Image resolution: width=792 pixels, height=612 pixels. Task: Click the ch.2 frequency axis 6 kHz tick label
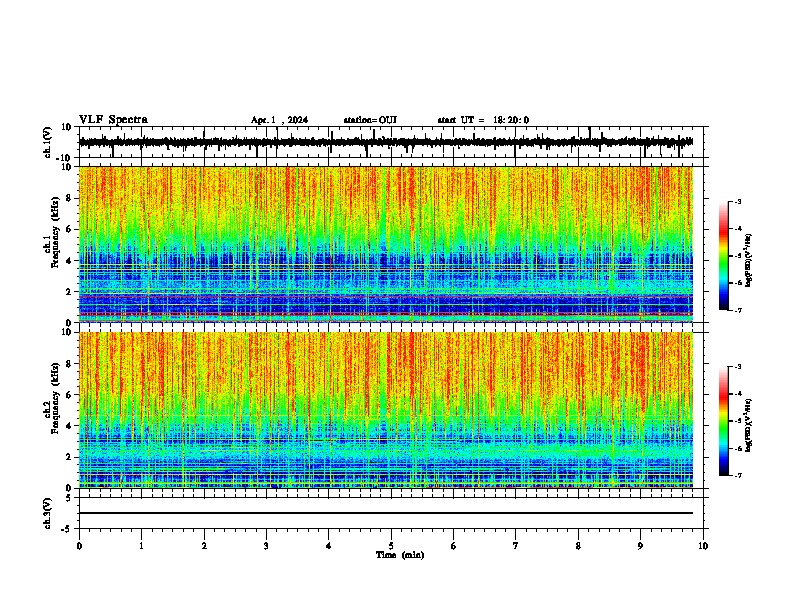[x=69, y=395]
